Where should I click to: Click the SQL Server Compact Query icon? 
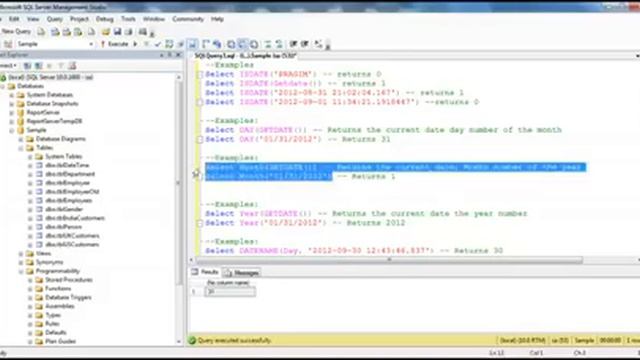pos(91,31)
